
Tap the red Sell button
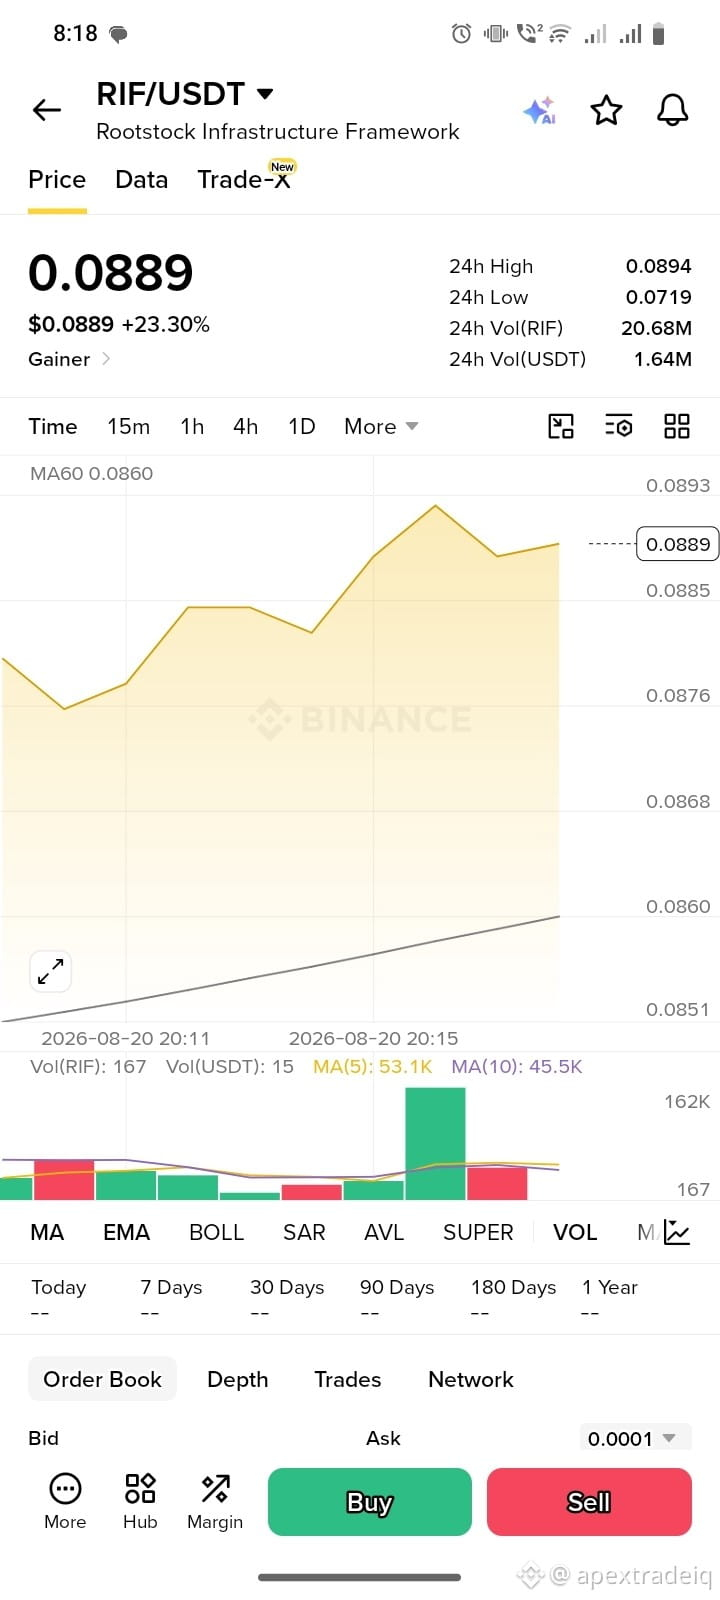589,1502
